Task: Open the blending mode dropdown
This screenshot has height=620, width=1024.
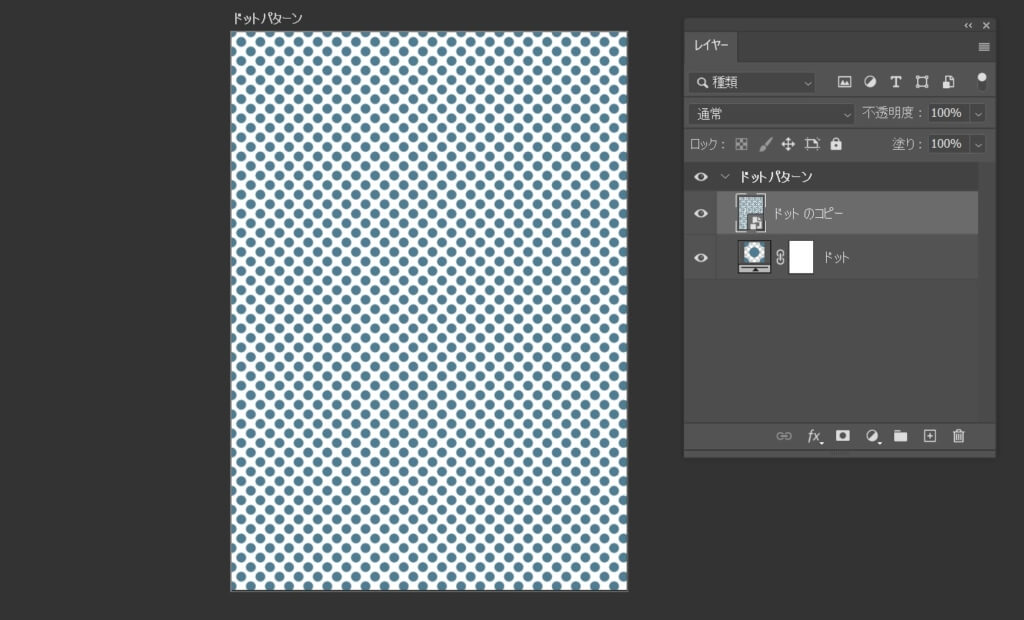Action: click(770, 112)
